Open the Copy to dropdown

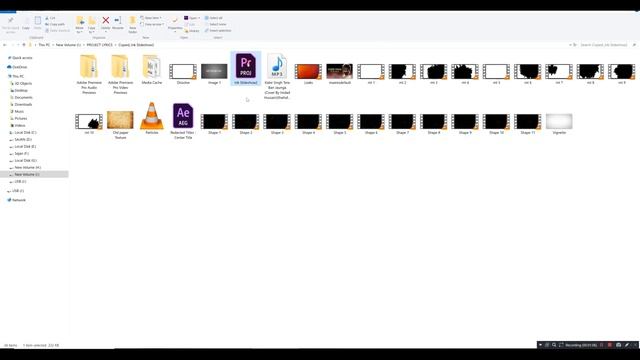92,24
